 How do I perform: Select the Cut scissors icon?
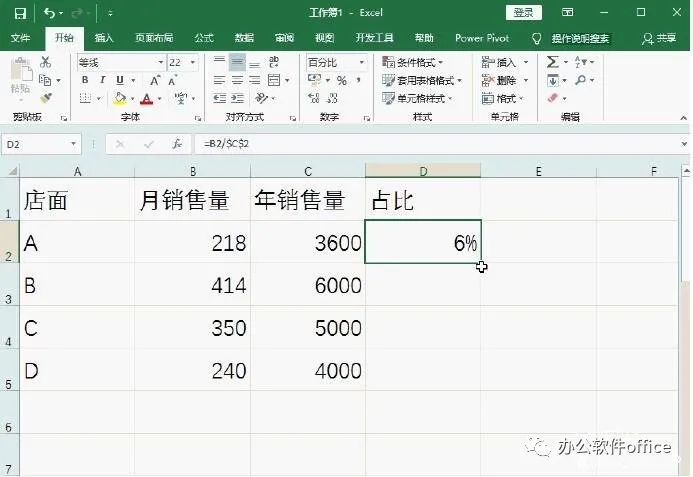point(45,62)
